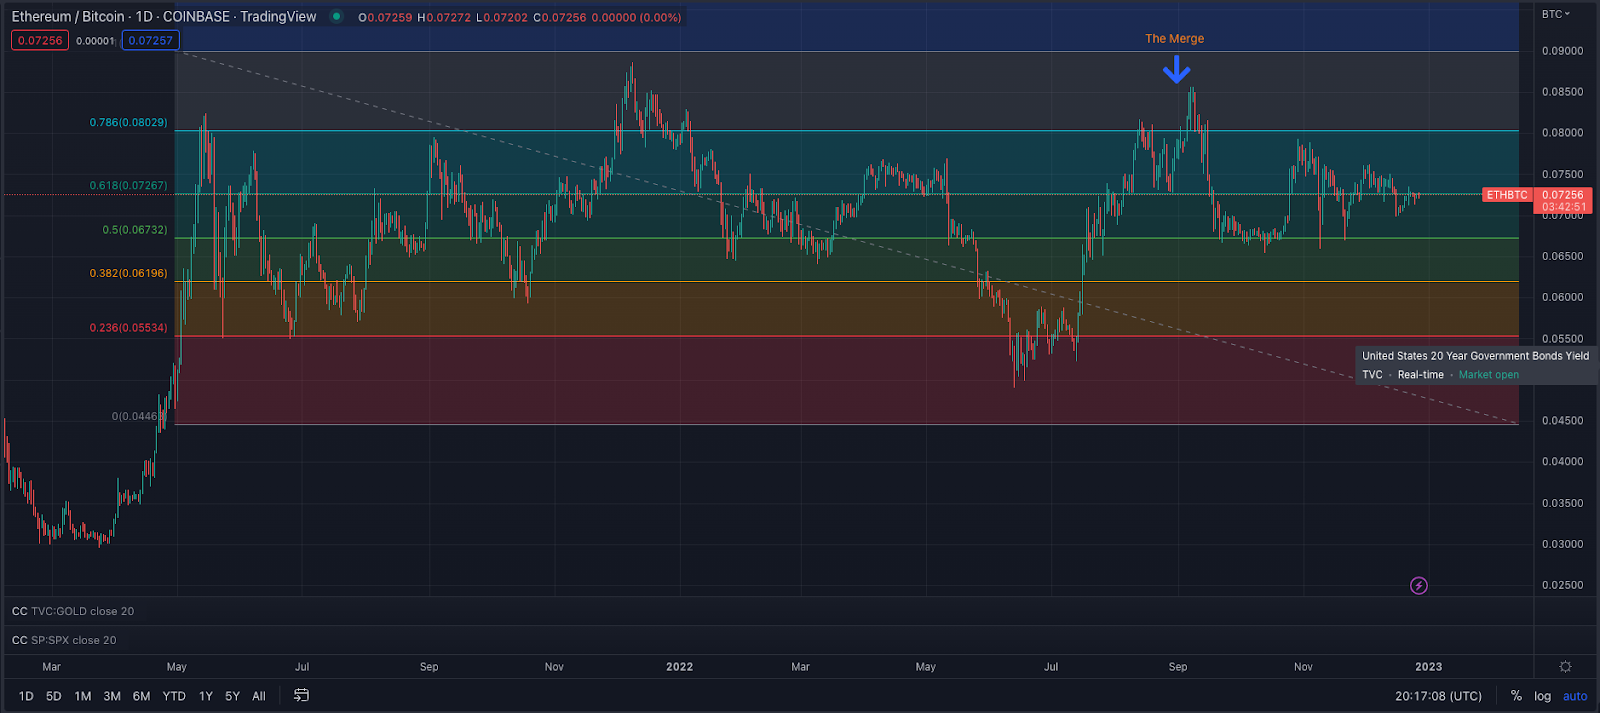Screen dimensions: 1600x713
Task: Click the 0.618(0.07267) Fibonacci label
Action: (128, 186)
